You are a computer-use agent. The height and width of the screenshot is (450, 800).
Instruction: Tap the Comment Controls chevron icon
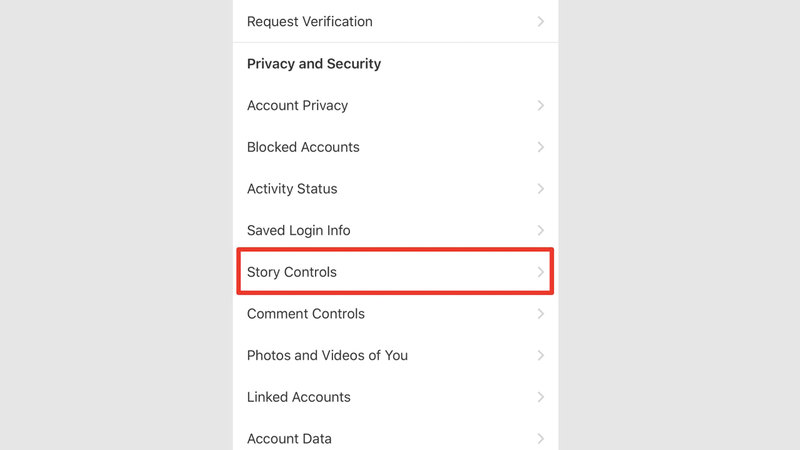540,314
